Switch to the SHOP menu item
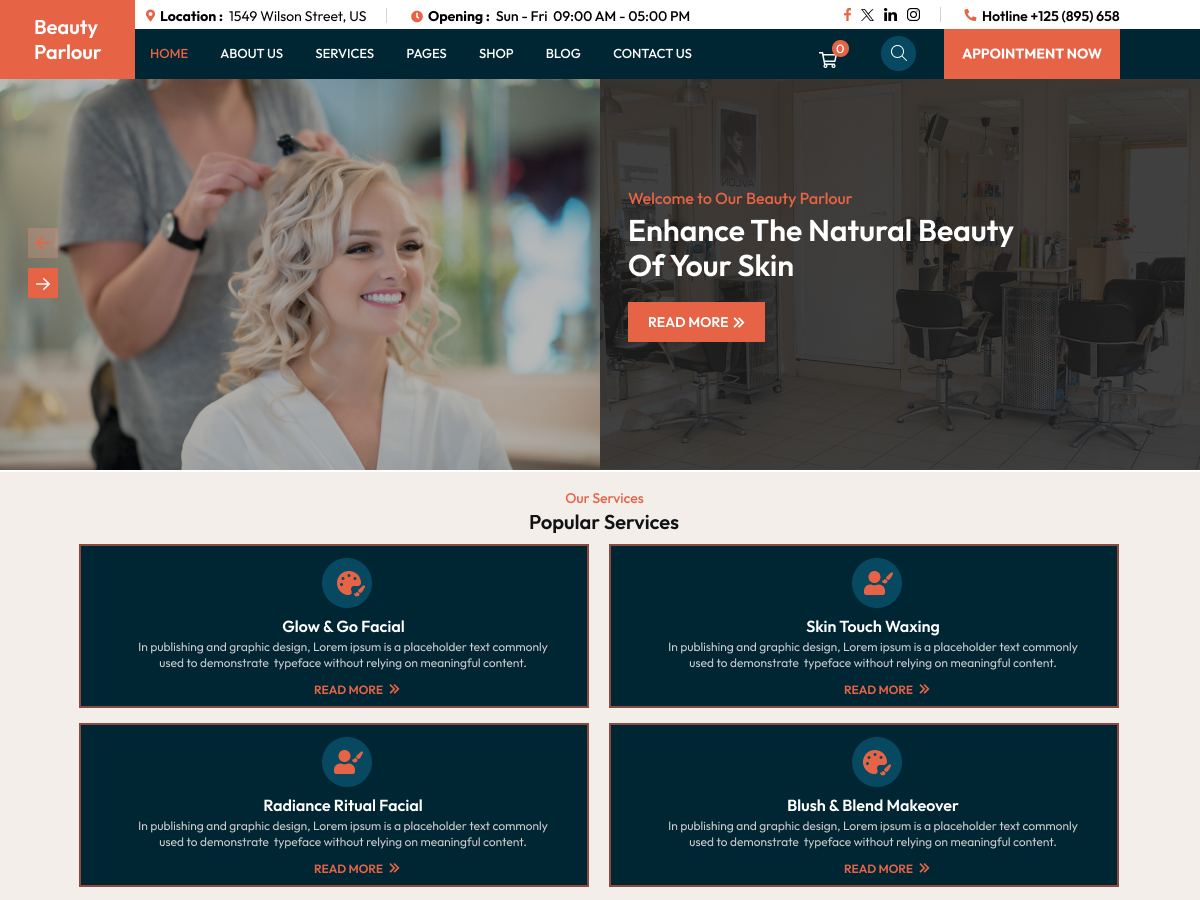The image size is (1200, 900). point(496,53)
